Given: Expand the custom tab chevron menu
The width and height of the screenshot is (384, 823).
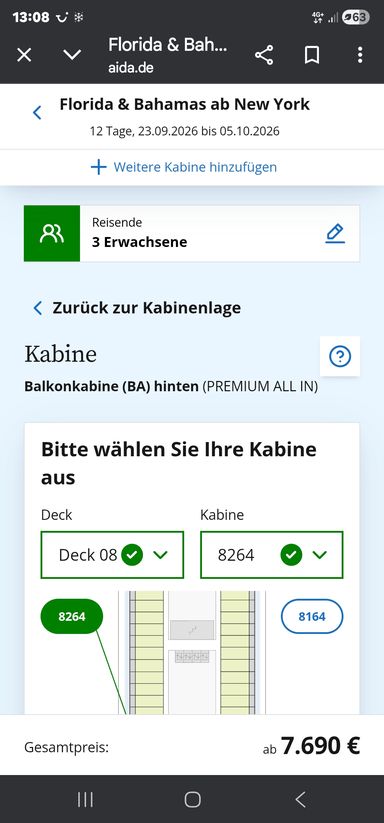Looking at the screenshot, I should click(72, 55).
